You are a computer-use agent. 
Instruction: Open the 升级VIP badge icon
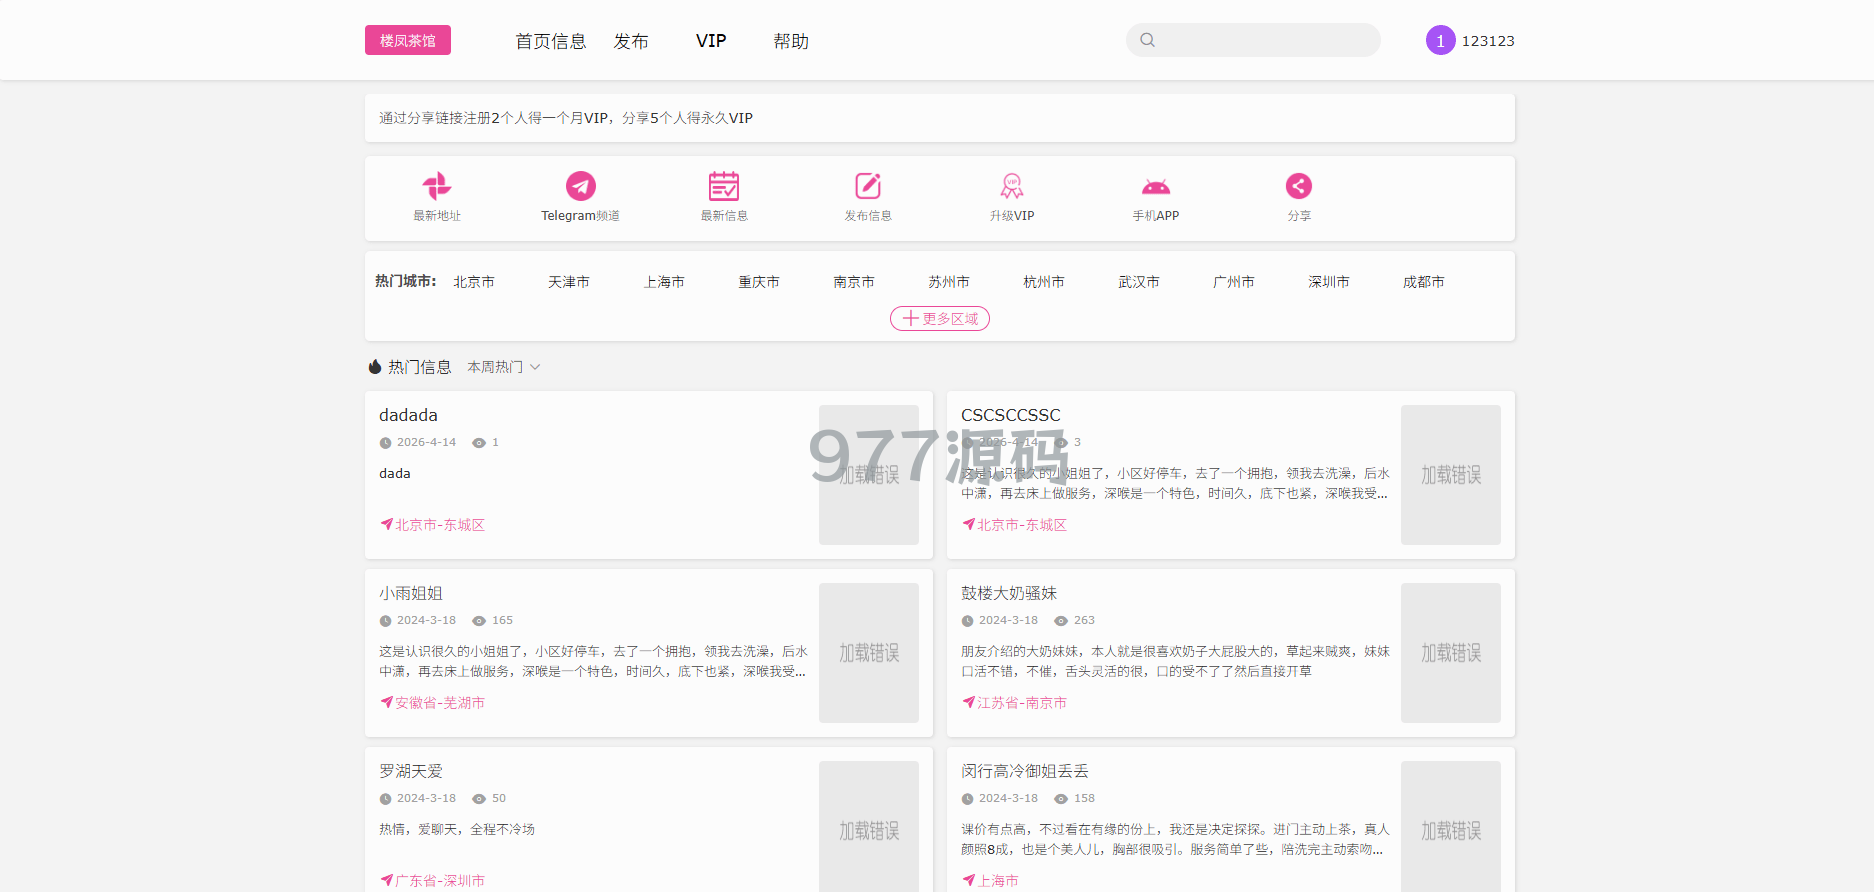point(1012,186)
